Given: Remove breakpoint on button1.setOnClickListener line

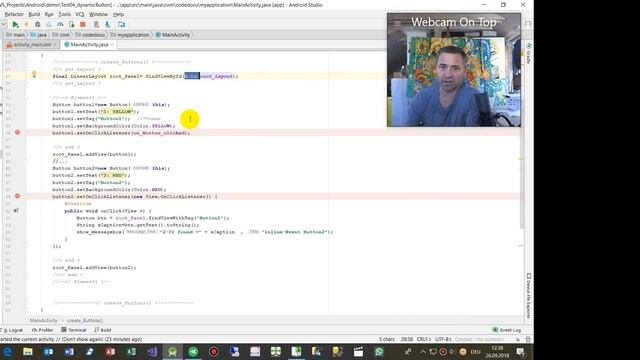Looking at the screenshot, I should coord(18,132).
